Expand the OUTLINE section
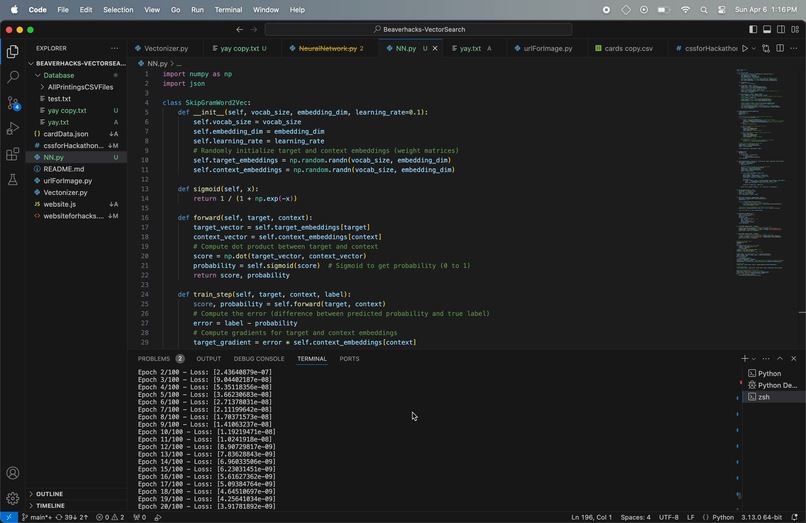 tap(77, 494)
